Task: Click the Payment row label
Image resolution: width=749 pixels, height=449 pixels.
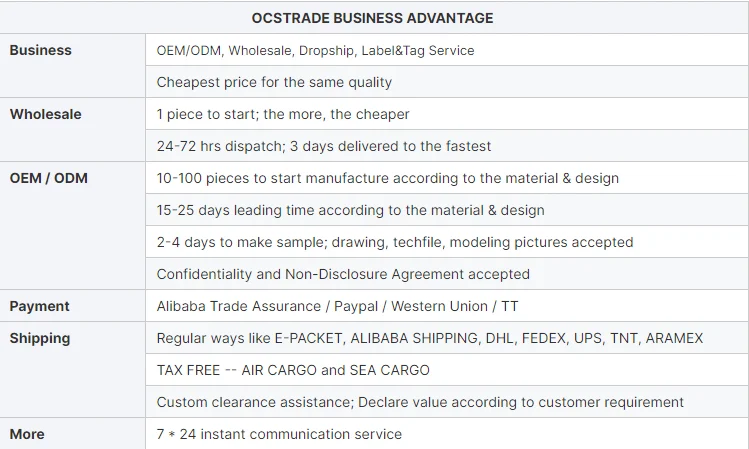Action: [x=39, y=306]
